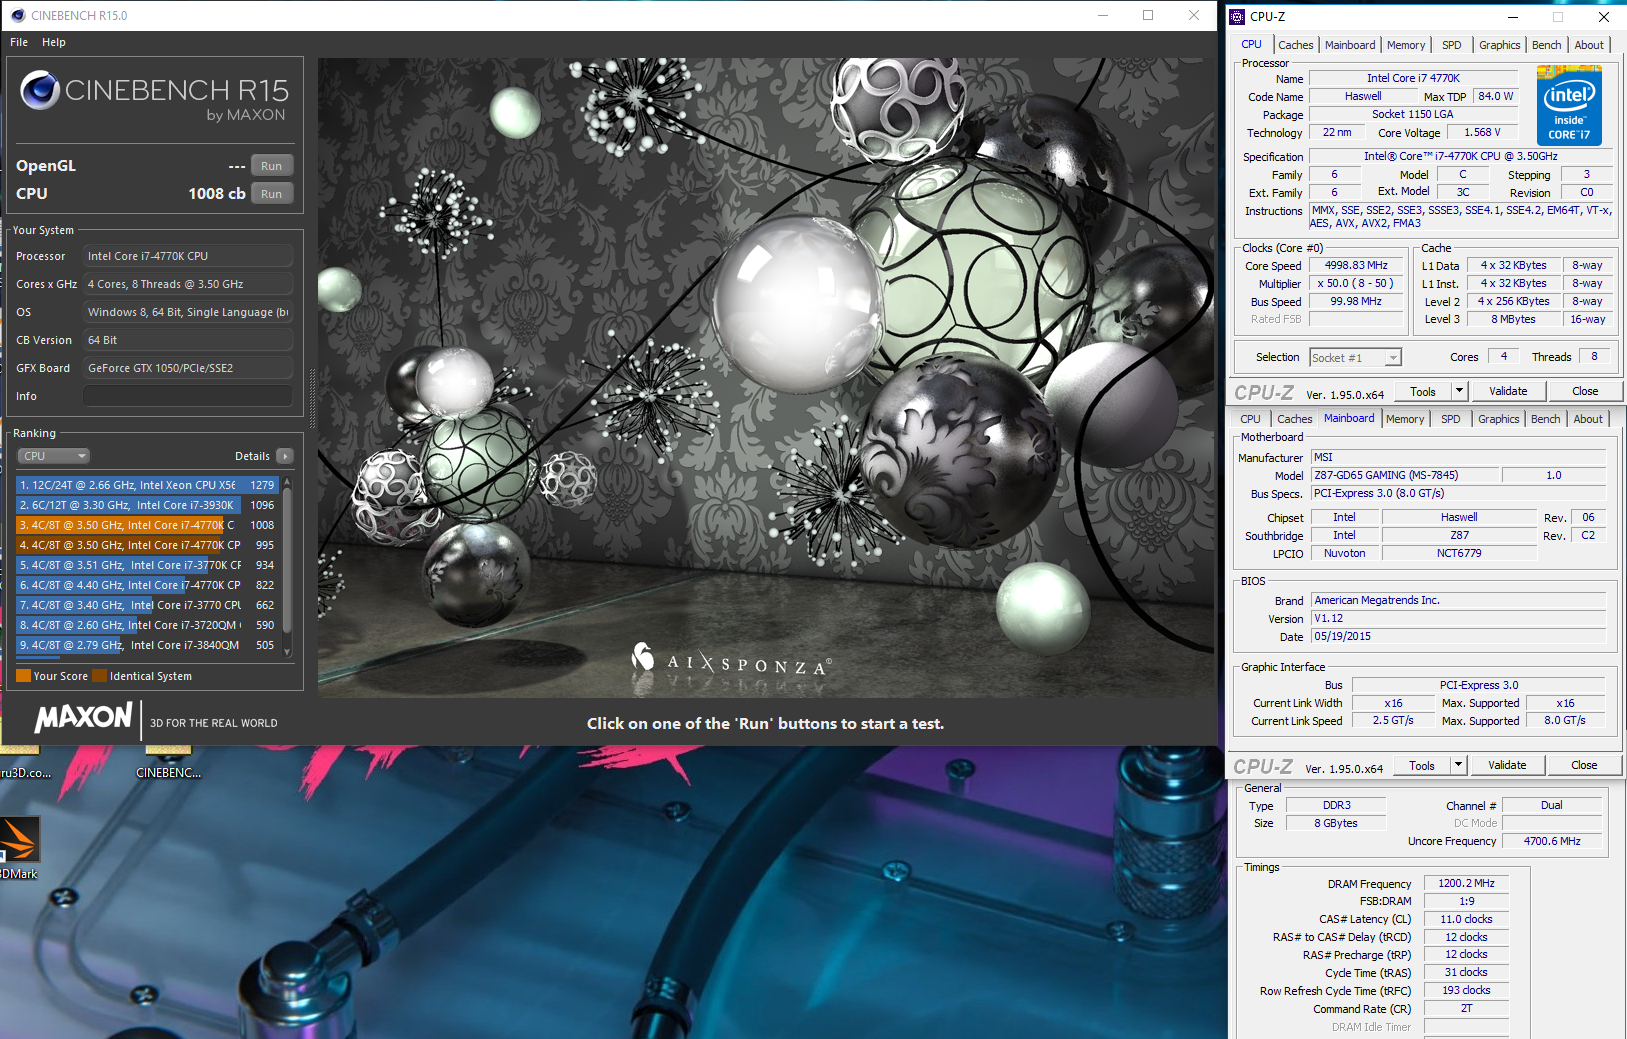The image size is (1627, 1039).
Task: Select ranking row Intel Xeon X5650 1279
Action: click(x=147, y=485)
